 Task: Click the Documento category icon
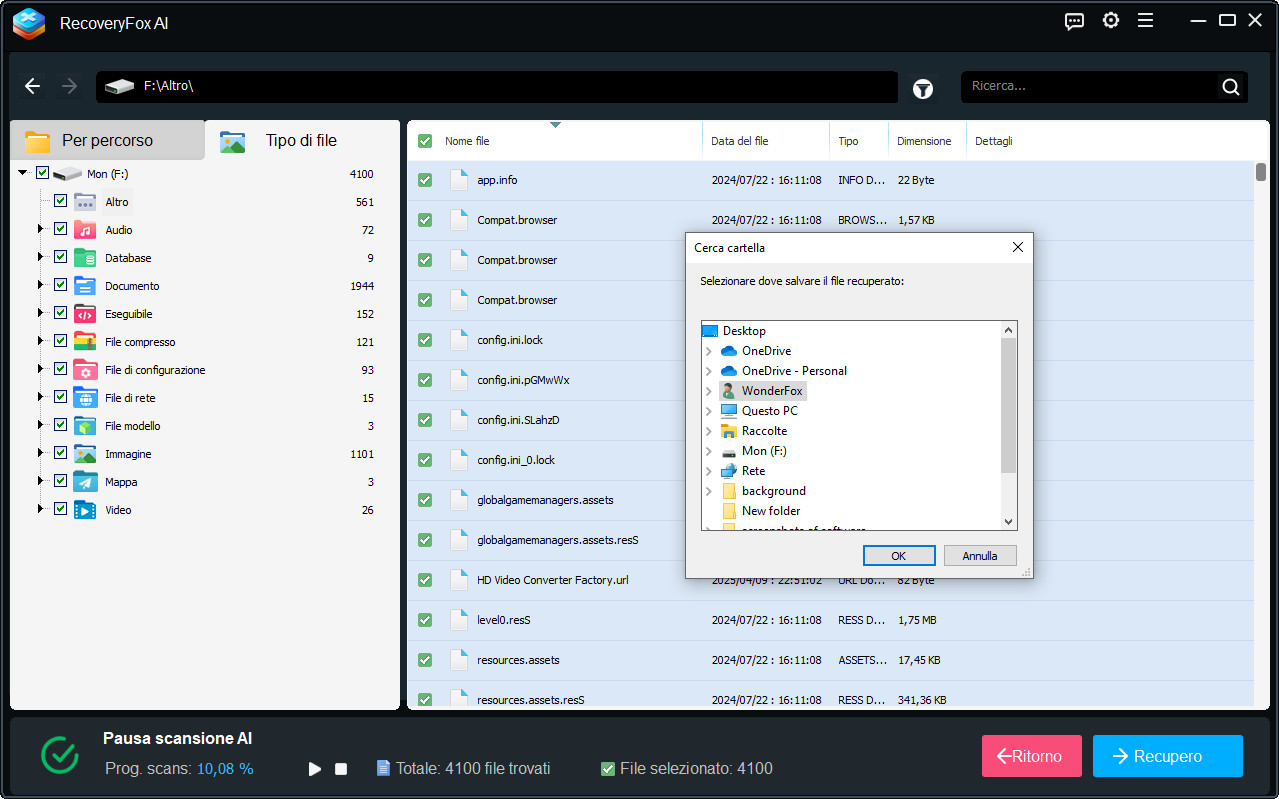point(85,286)
